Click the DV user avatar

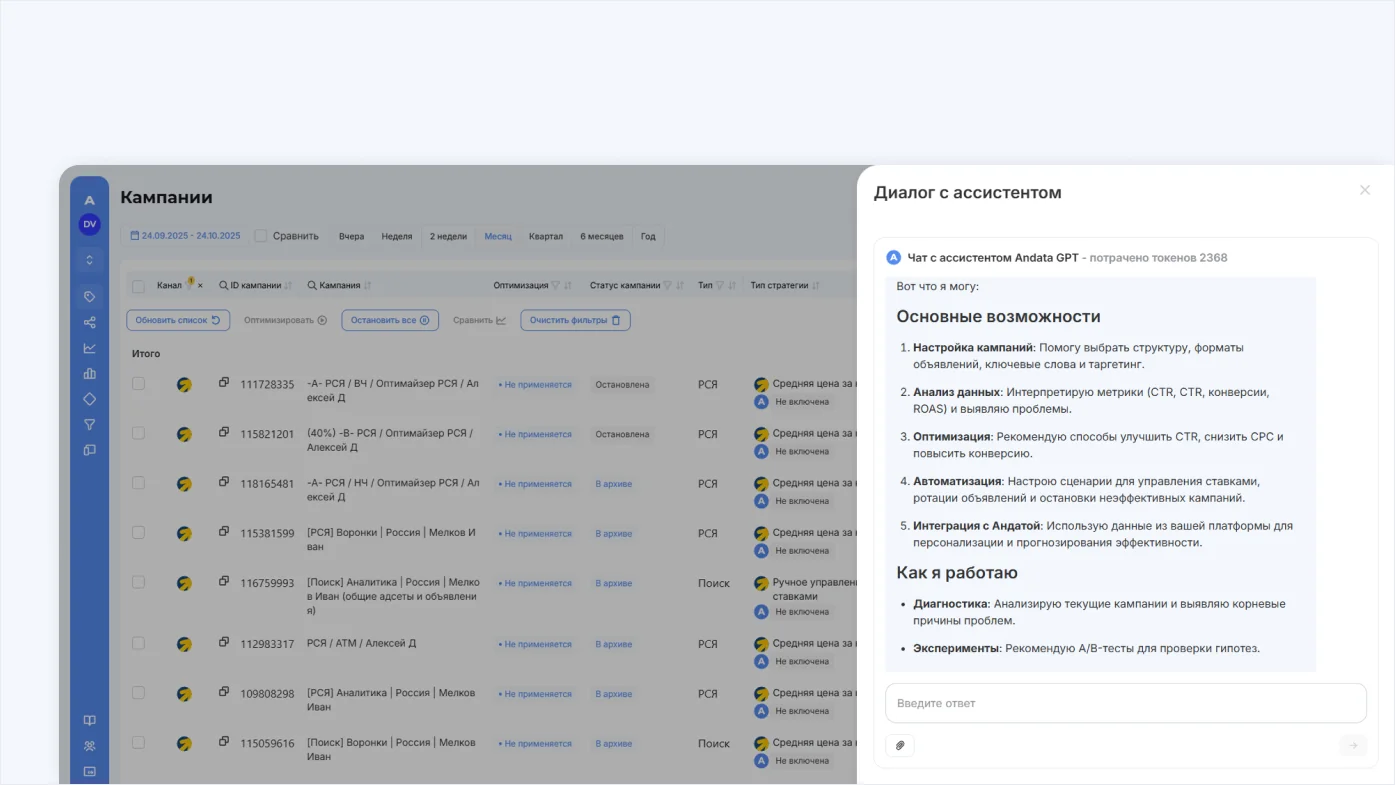click(x=90, y=224)
